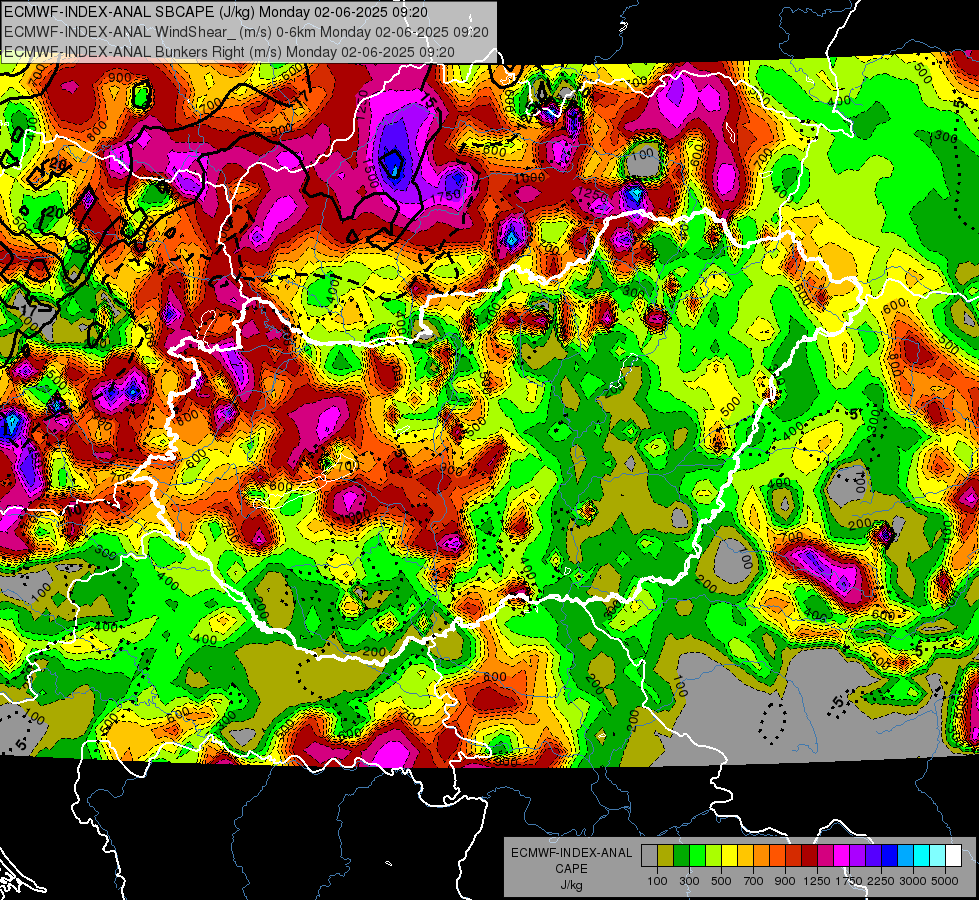
Task: Click the legend value 900
Action: pos(785,881)
